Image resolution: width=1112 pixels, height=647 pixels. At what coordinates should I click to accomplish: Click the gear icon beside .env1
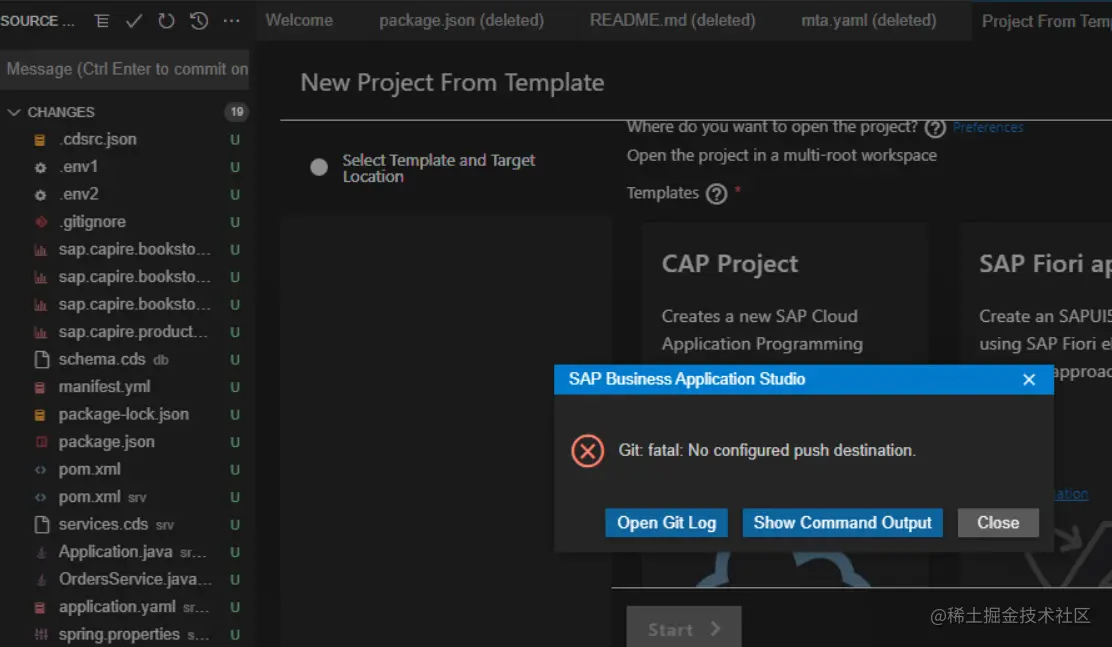(40, 167)
